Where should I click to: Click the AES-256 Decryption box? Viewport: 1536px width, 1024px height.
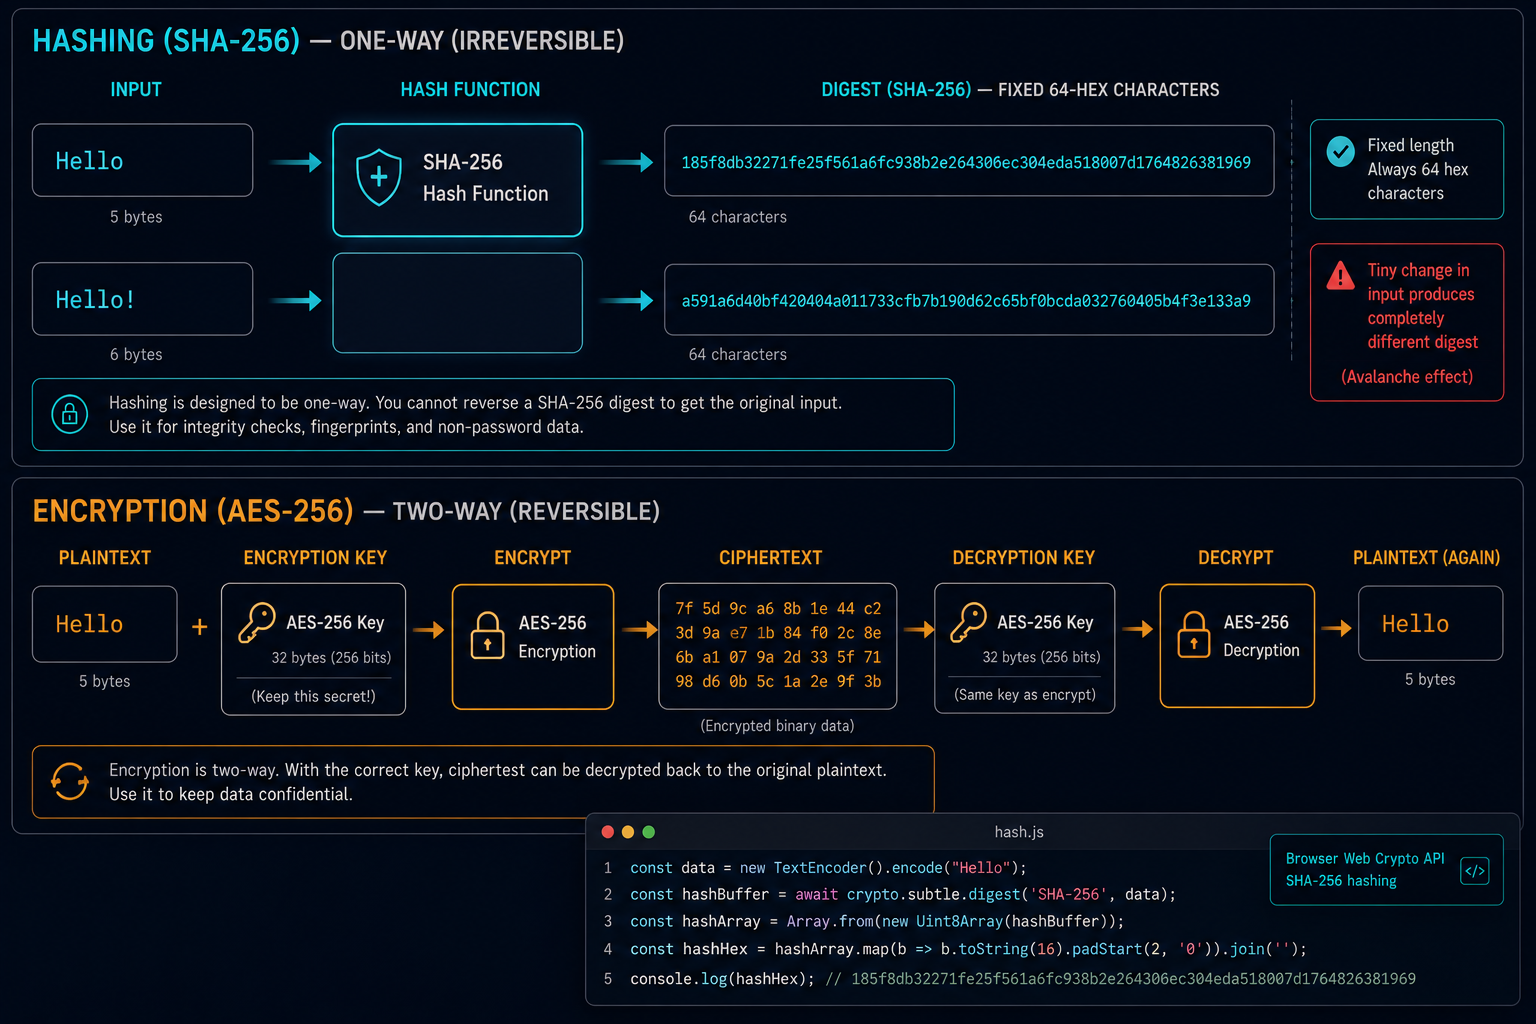click(1237, 646)
